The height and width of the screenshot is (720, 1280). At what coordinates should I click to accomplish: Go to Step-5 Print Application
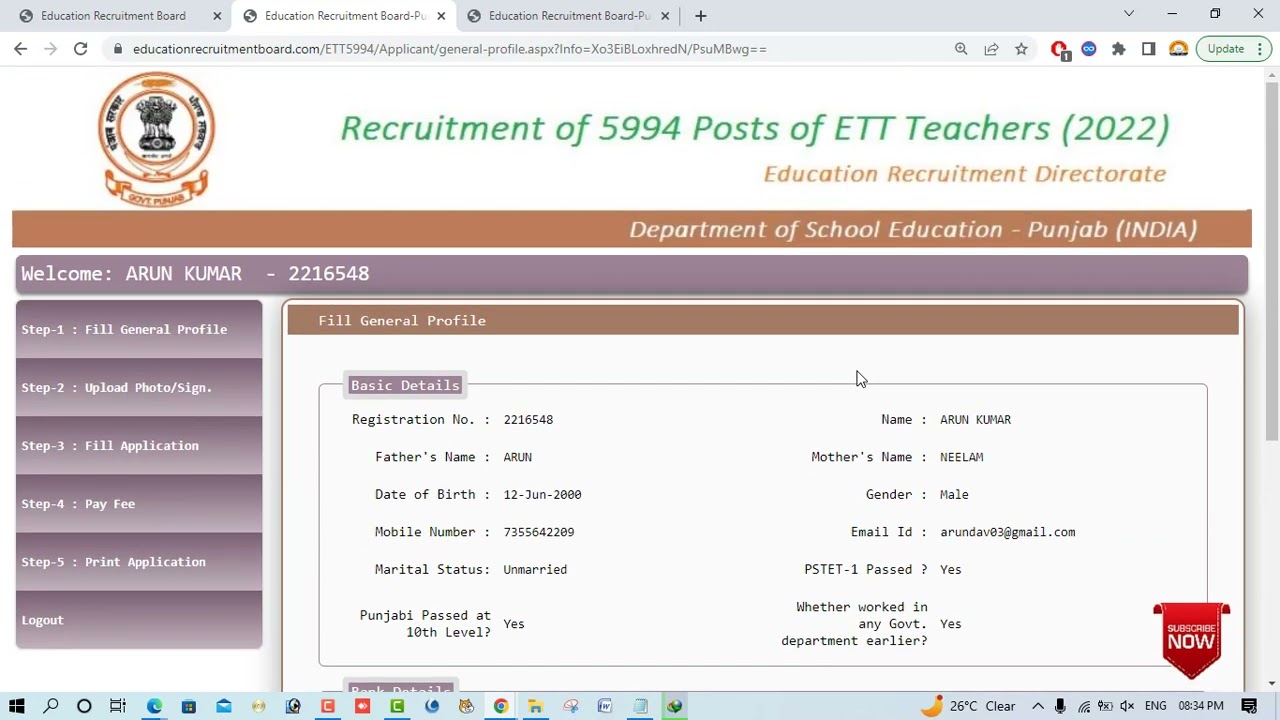pos(139,561)
